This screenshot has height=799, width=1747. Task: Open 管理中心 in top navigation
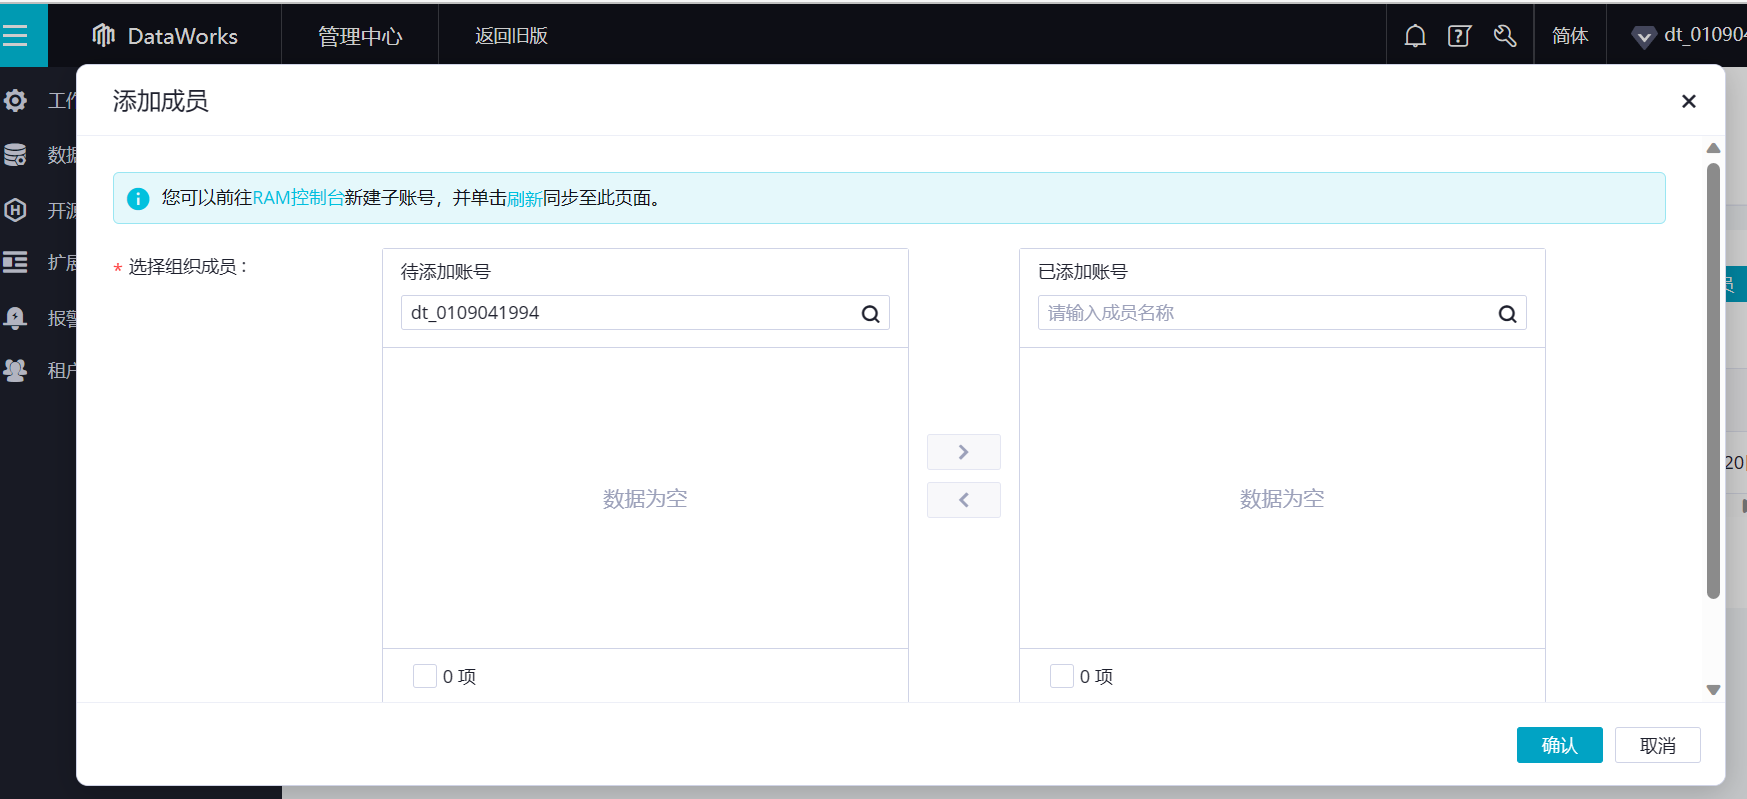(x=360, y=36)
